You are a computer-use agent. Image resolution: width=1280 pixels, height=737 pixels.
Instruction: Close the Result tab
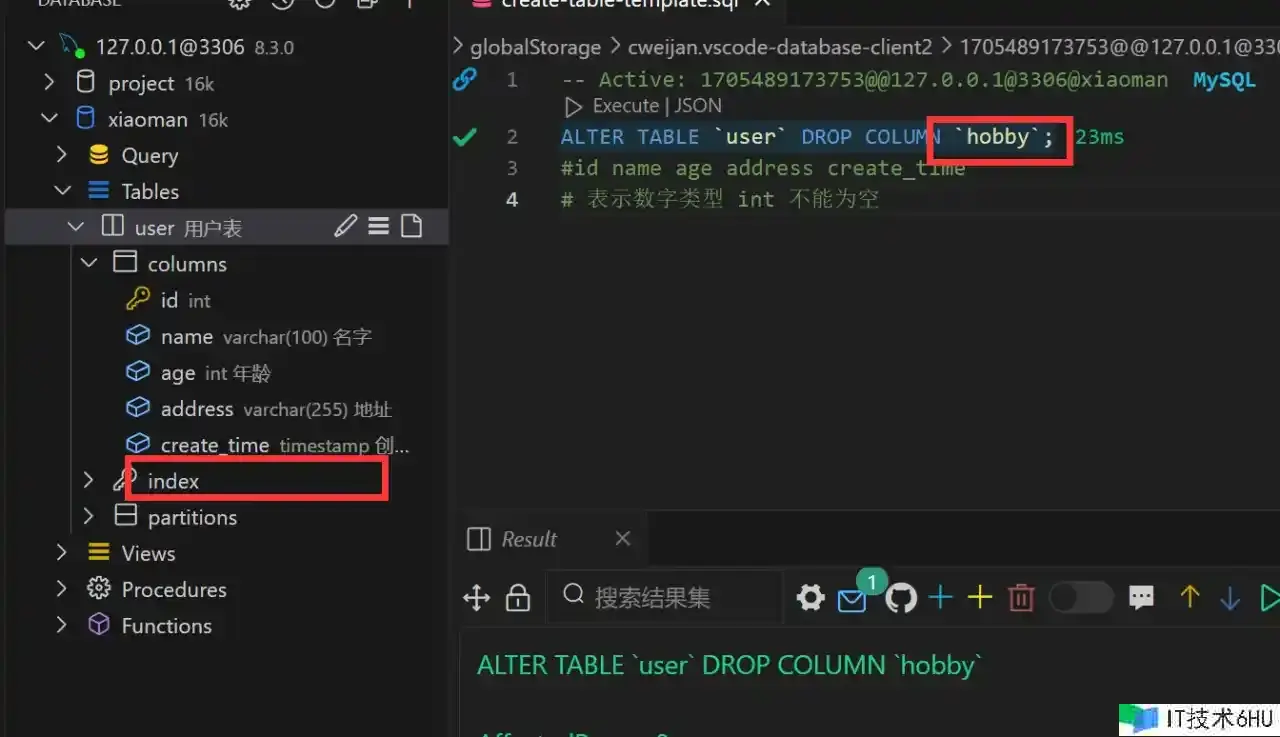623,538
